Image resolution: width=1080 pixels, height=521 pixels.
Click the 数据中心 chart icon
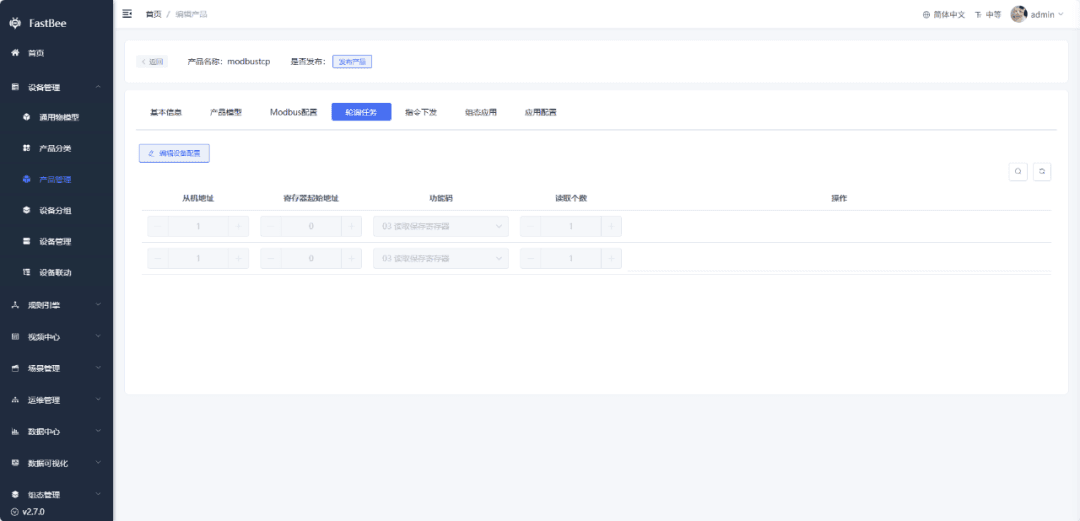(15, 431)
